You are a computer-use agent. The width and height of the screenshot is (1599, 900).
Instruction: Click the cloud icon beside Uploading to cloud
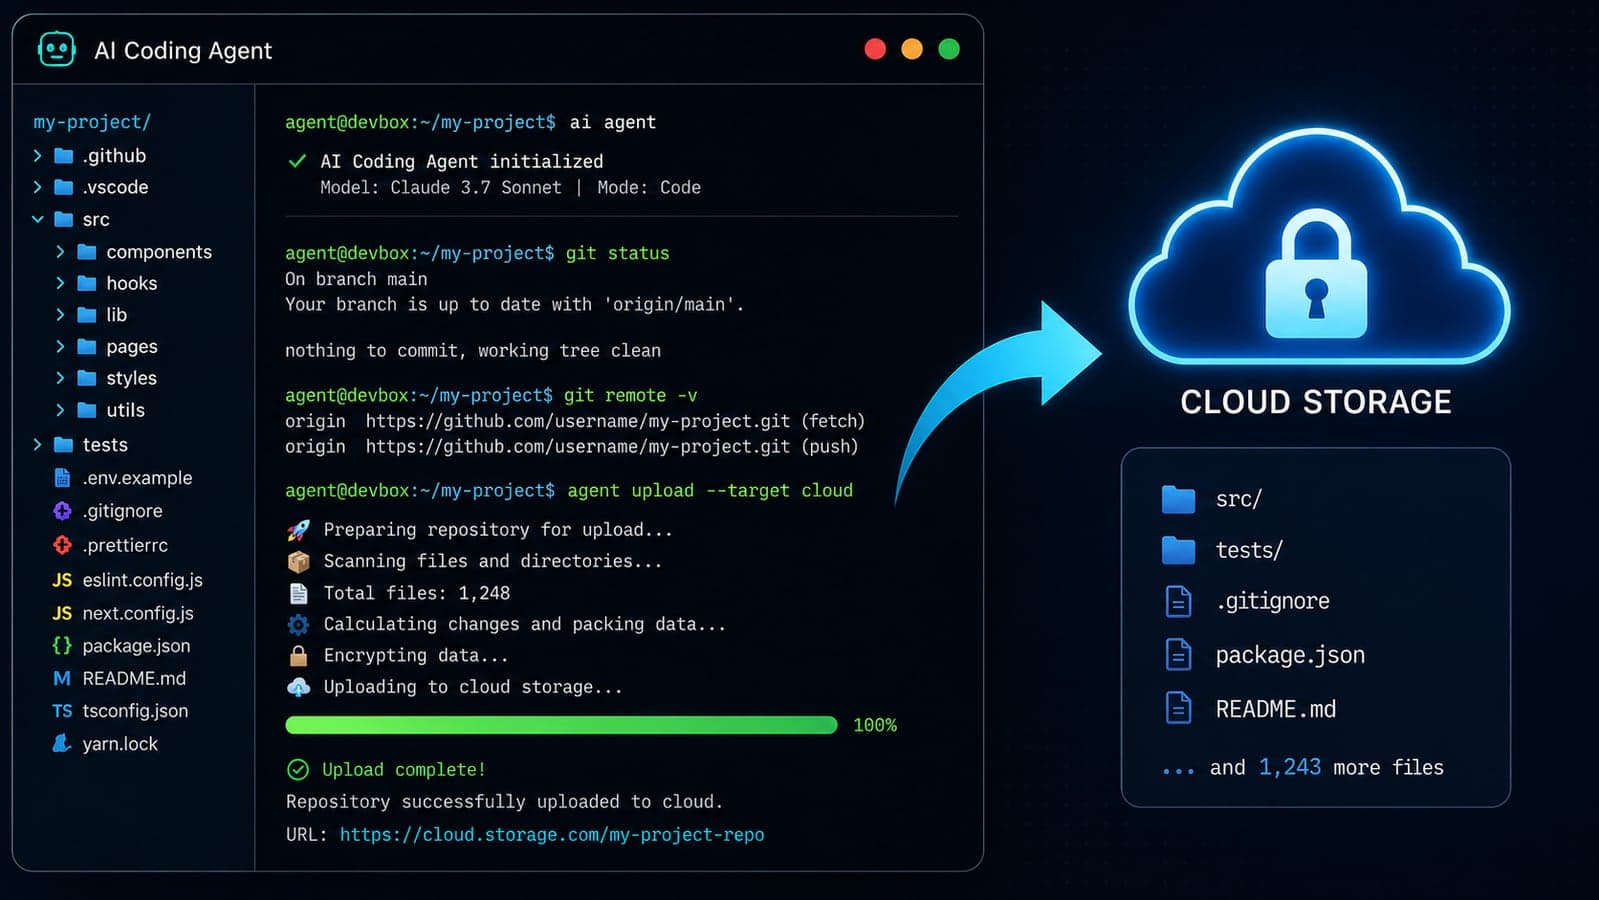pyautogui.click(x=298, y=687)
